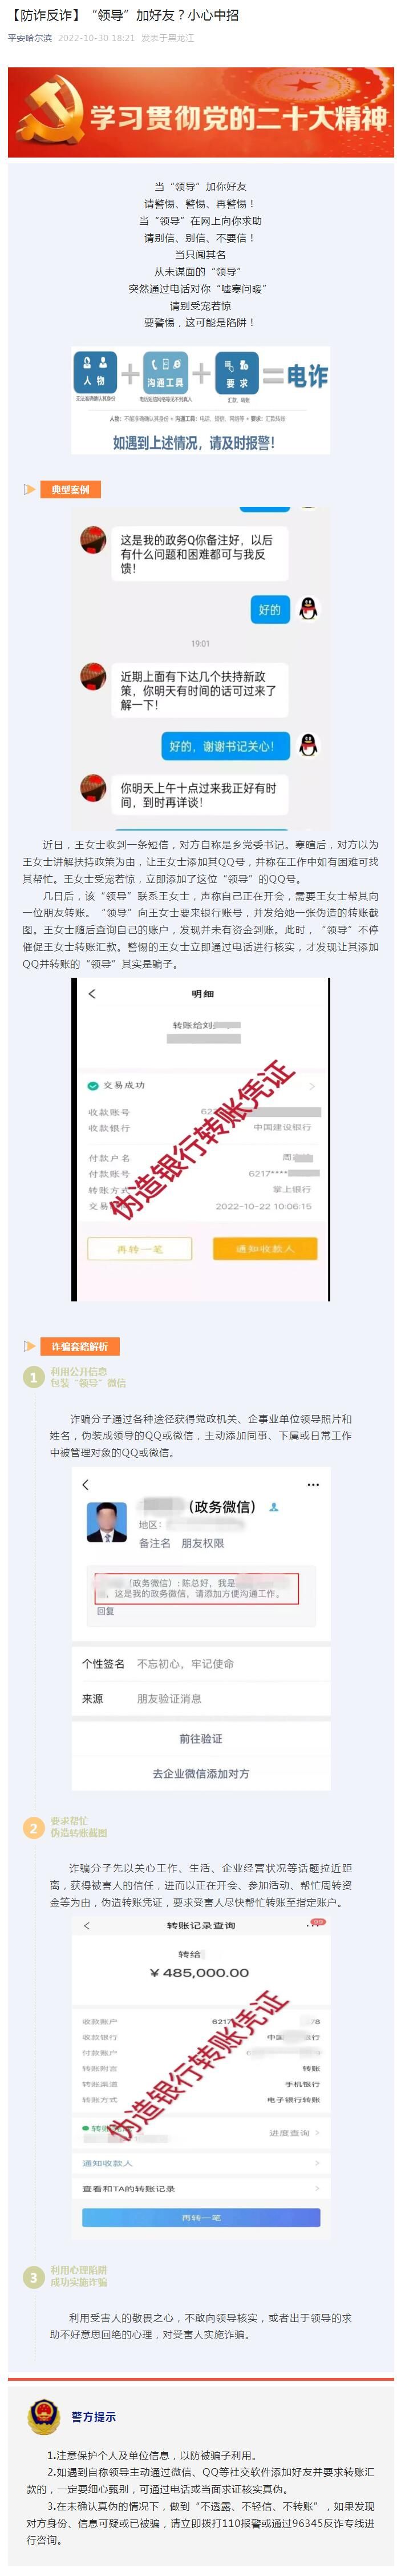Expand 查看和TA的转账记录 row
The height and width of the screenshot is (2576, 397).
pos(201,2188)
